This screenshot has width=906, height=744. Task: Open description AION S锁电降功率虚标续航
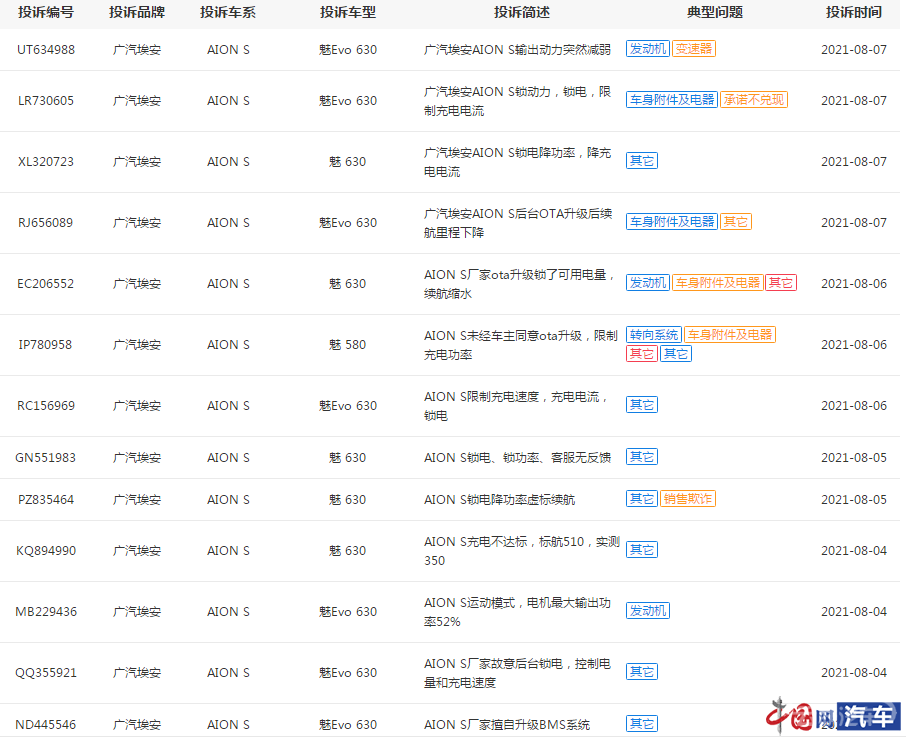[499, 500]
